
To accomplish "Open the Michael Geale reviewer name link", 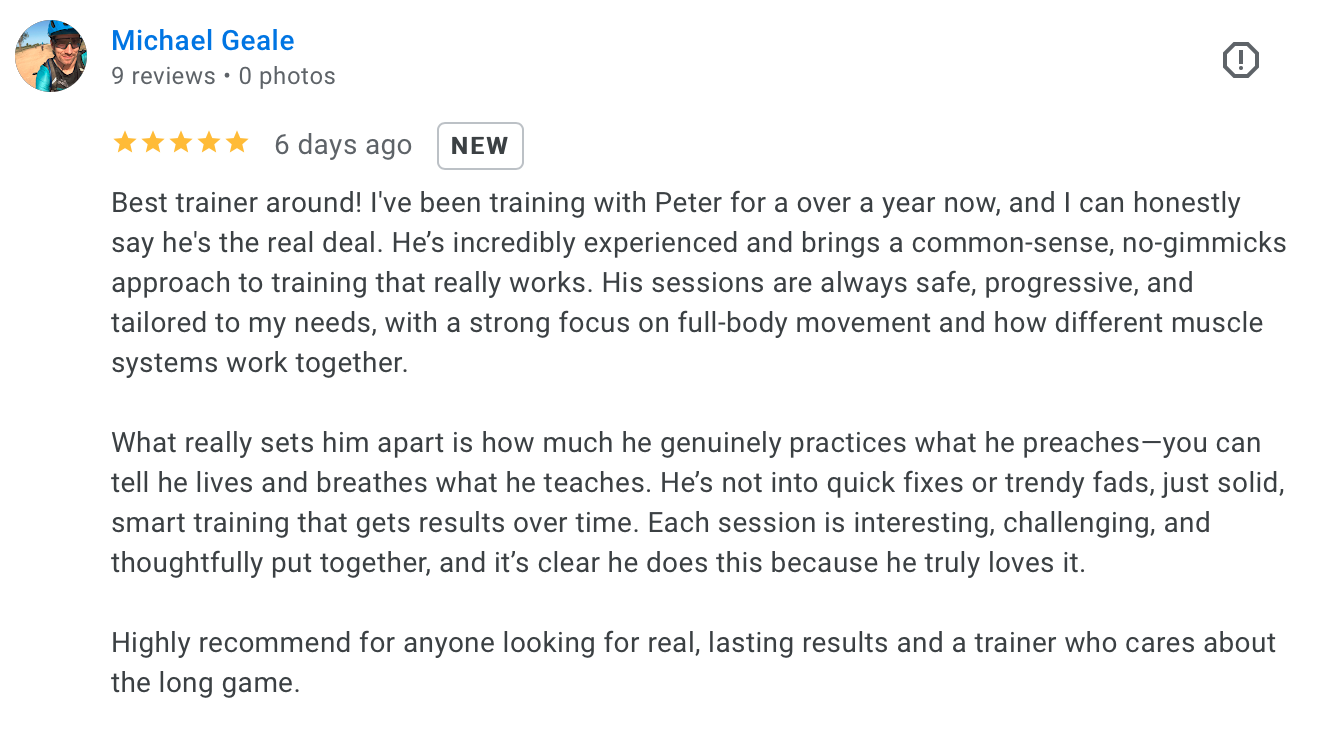I will pyautogui.click(x=203, y=41).
